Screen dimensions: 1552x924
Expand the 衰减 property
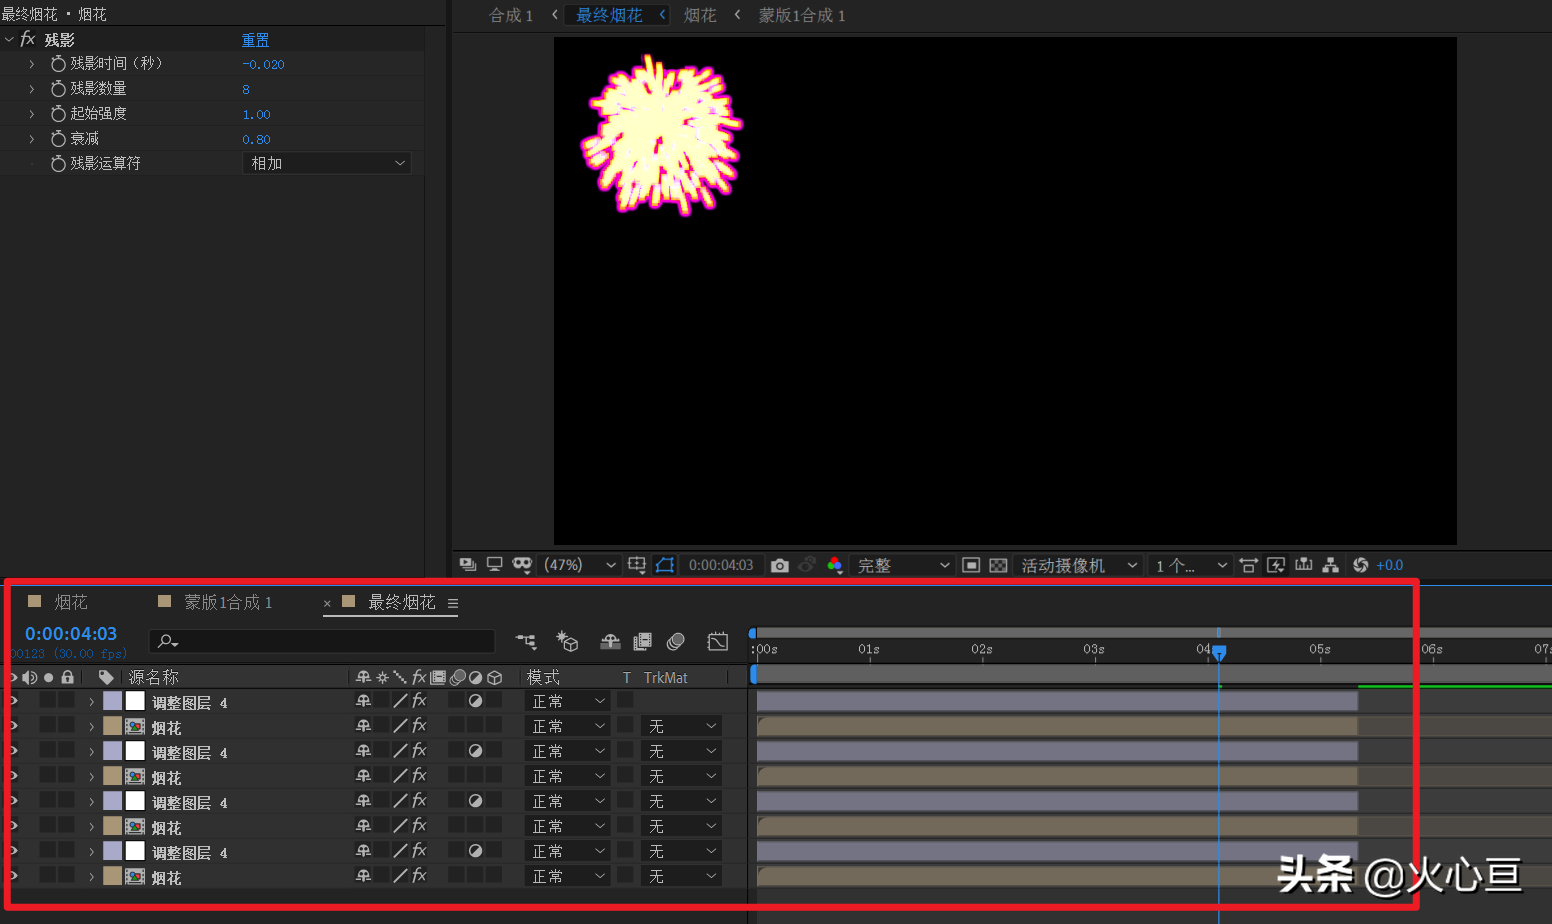click(x=32, y=138)
